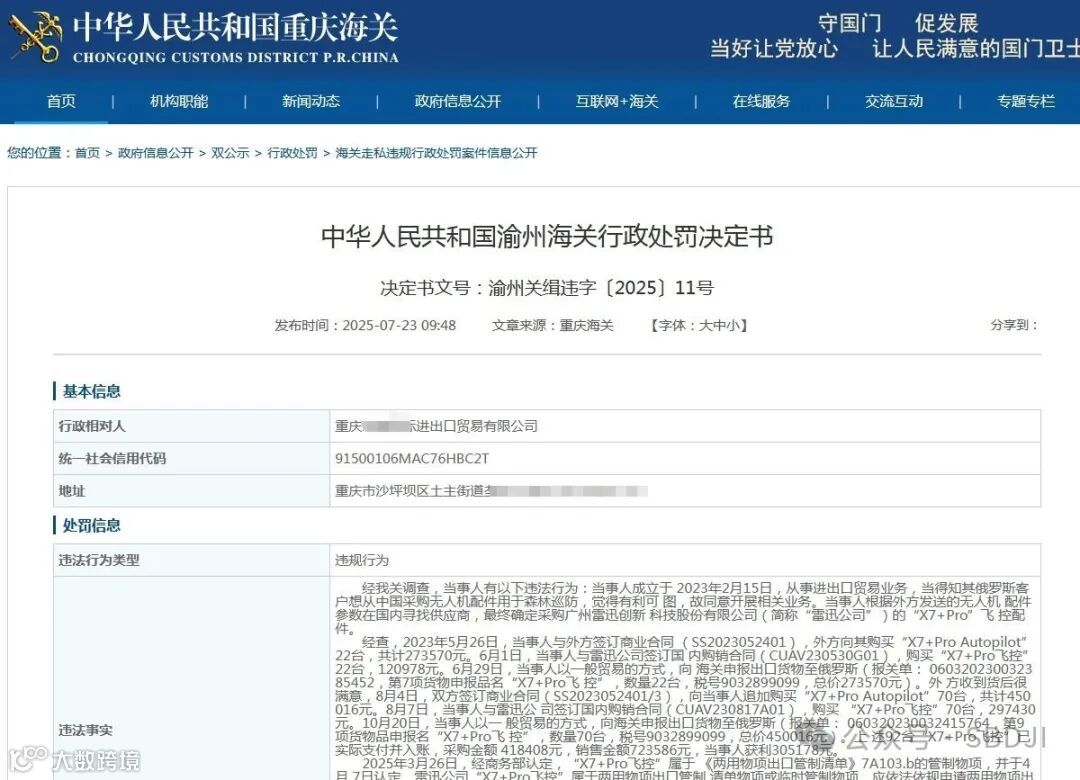Image resolution: width=1080 pixels, height=780 pixels.
Task: Open the 机构职能 menu item
Action: tap(179, 101)
